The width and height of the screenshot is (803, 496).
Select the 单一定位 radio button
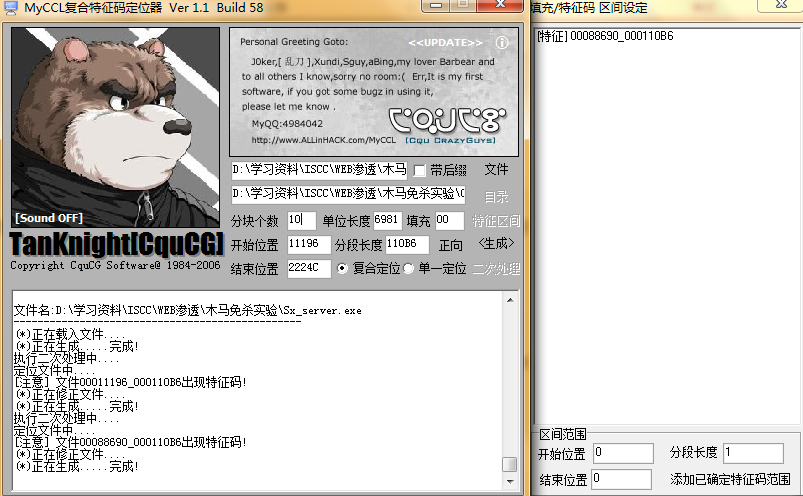pos(408,268)
